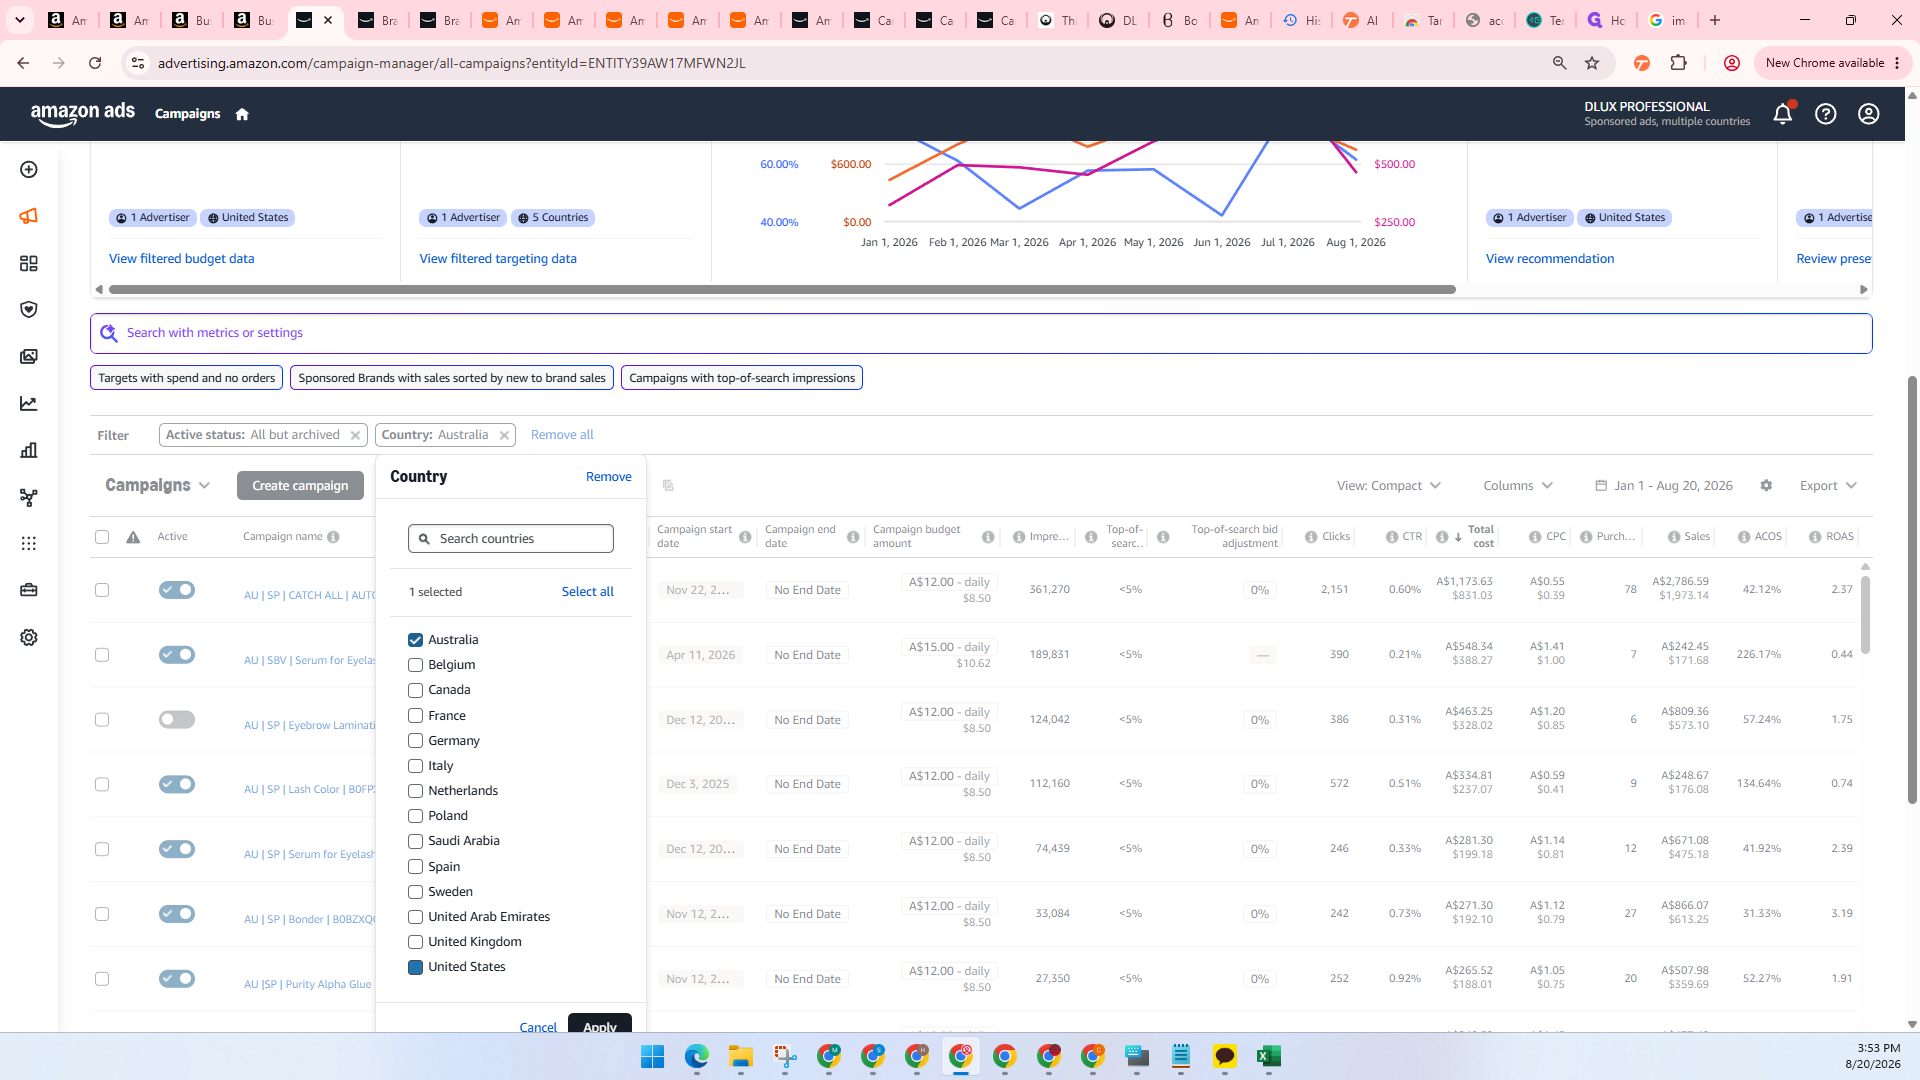Click the Search countries input field
The height and width of the screenshot is (1080, 1920).
511,539
